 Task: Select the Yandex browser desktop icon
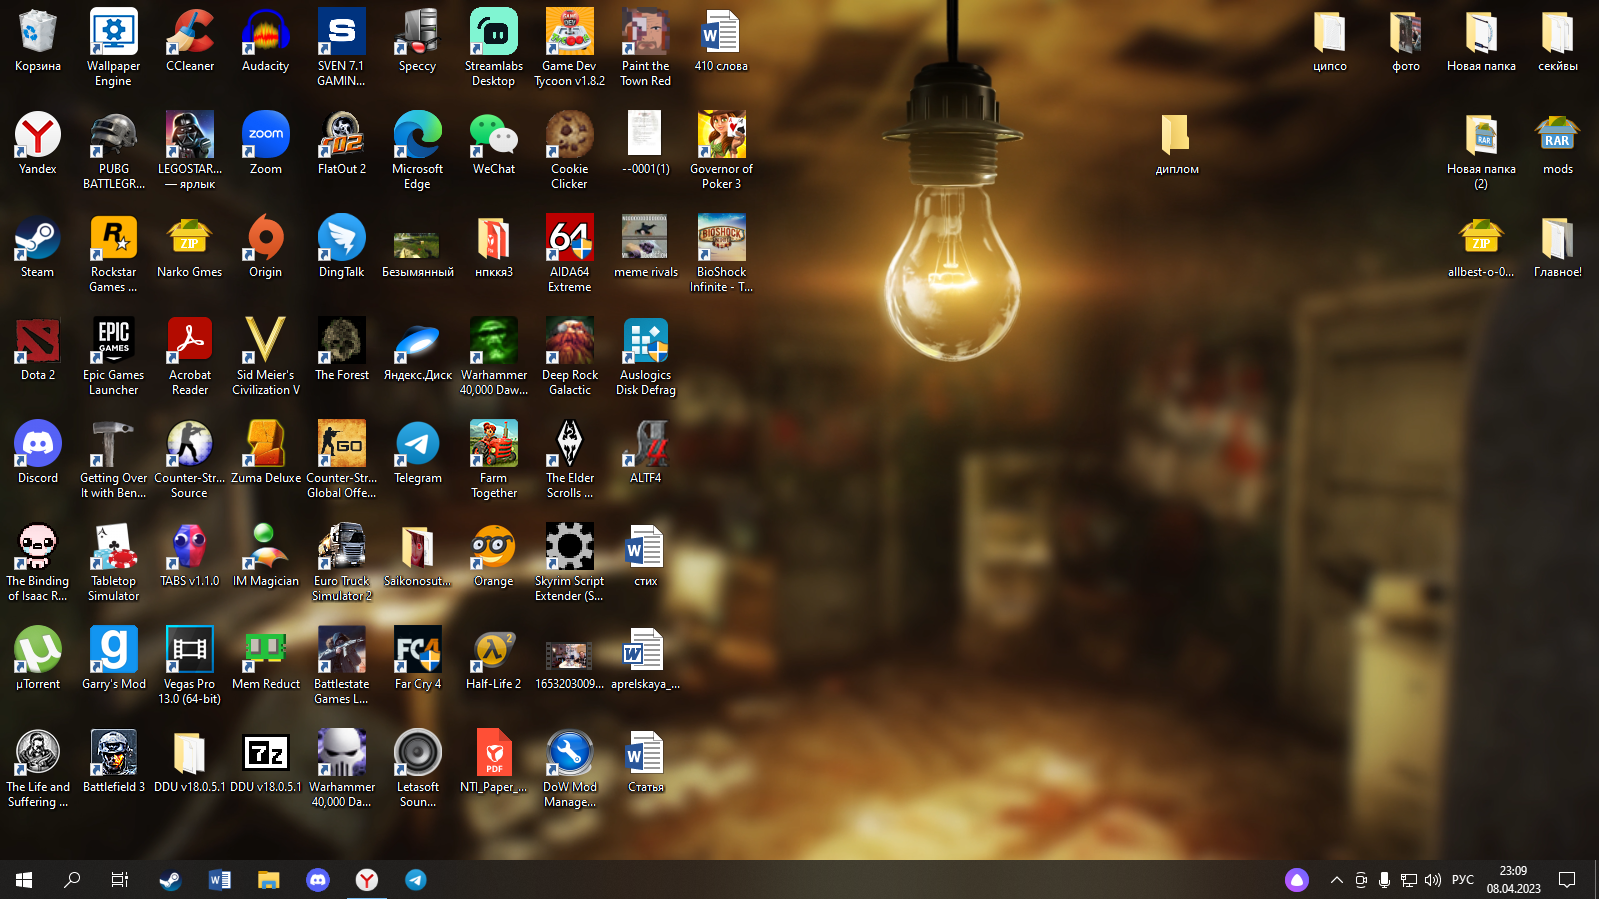[38, 143]
